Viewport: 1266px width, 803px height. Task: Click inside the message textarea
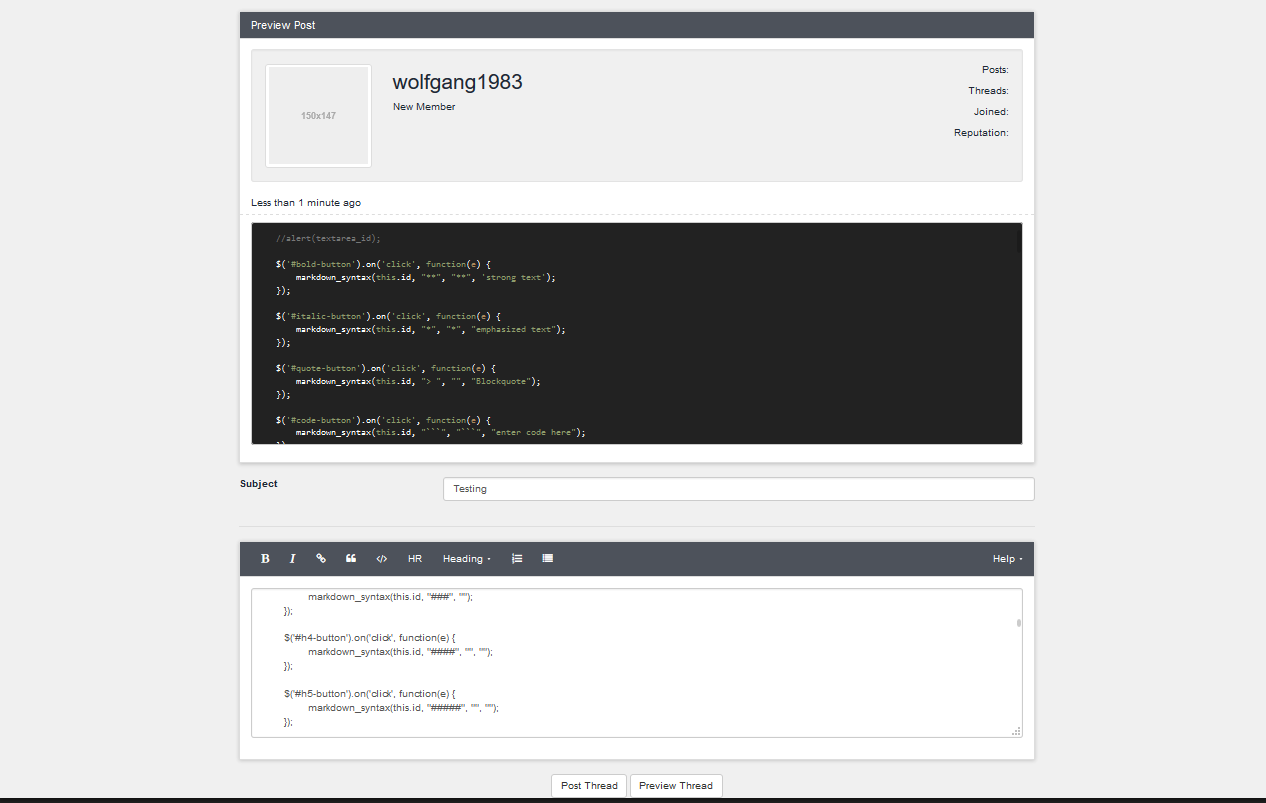(x=636, y=663)
